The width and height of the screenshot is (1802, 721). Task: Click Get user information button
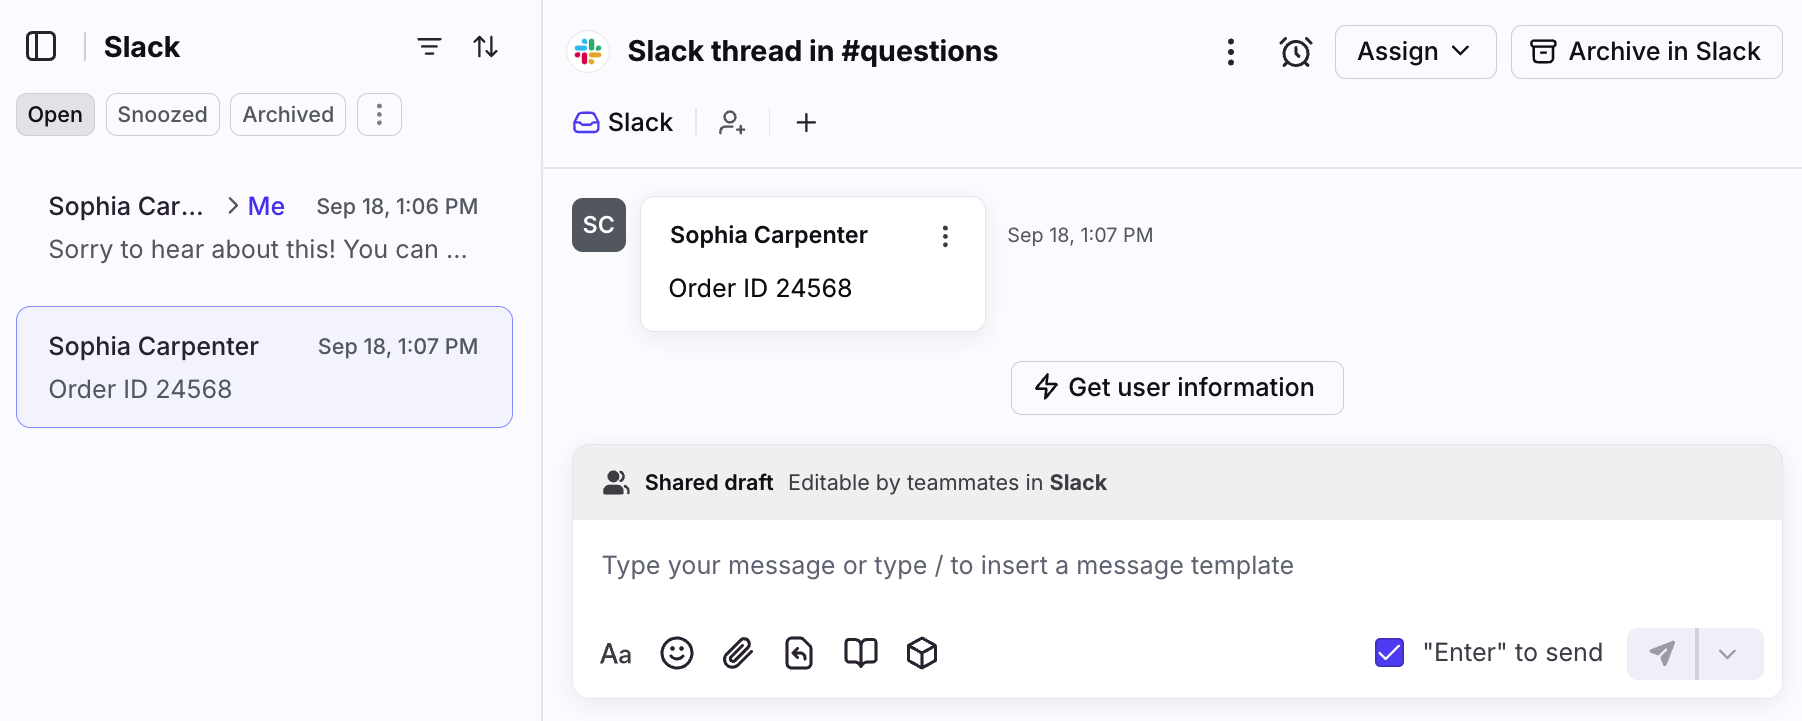click(1176, 388)
